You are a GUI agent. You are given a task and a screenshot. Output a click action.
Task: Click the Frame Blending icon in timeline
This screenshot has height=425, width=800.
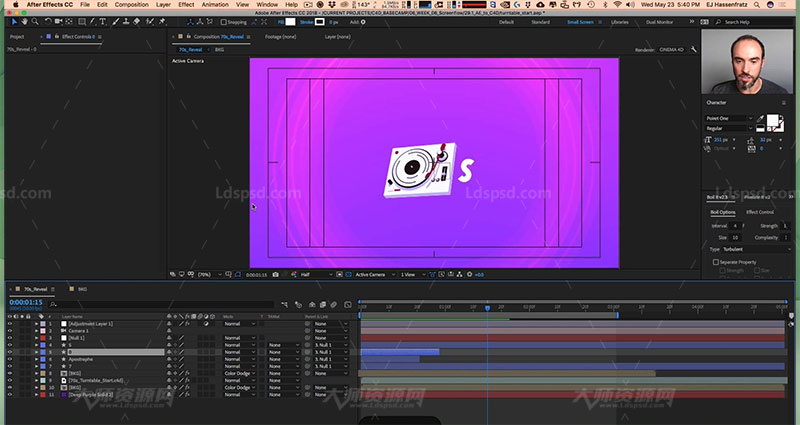point(323,305)
